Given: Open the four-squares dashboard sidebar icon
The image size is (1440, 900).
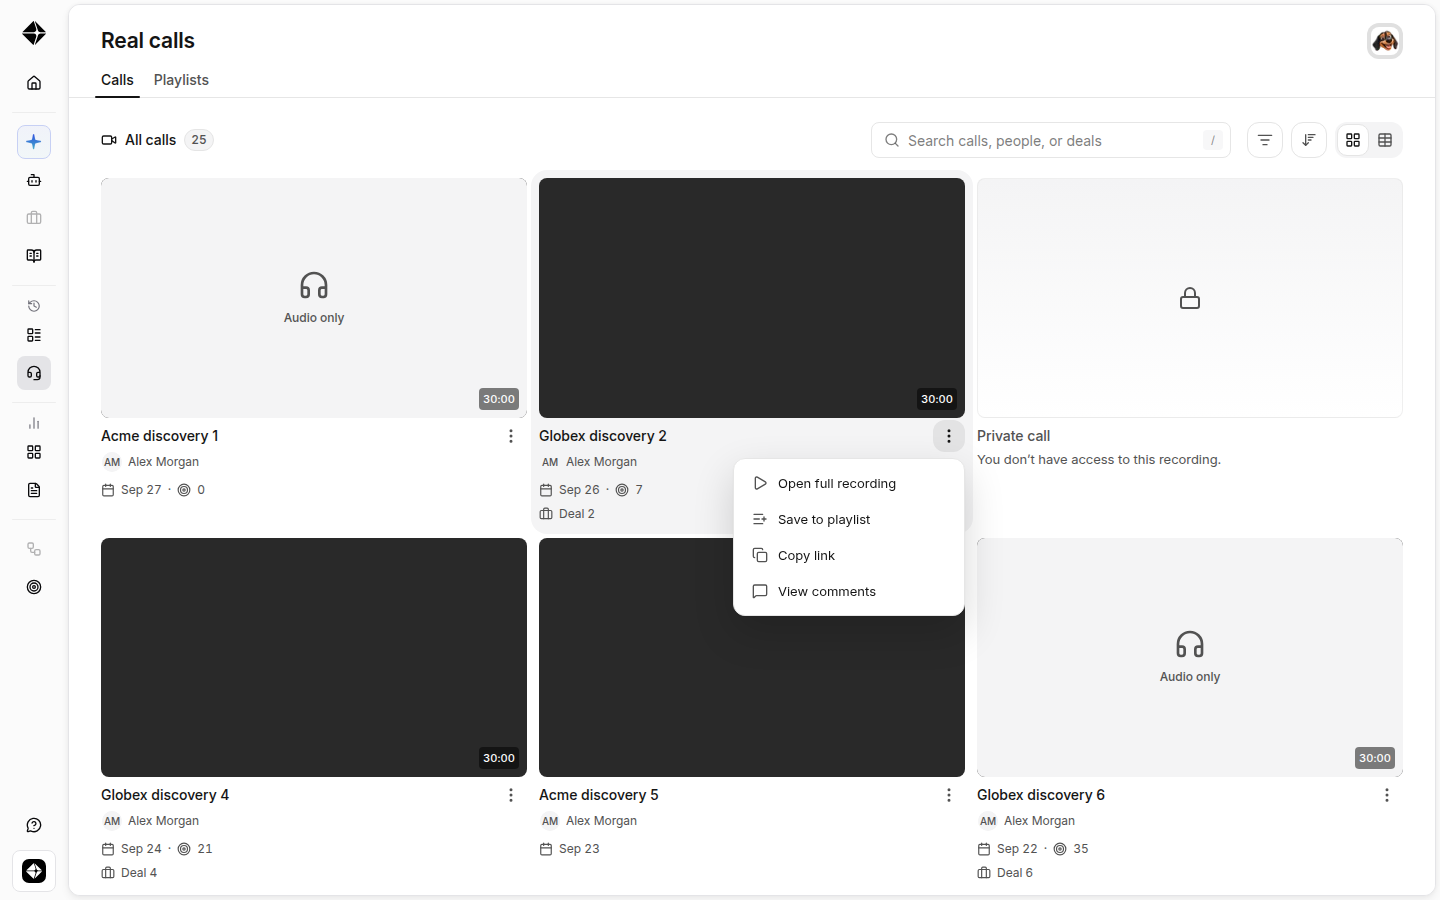Looking at the screenshot, I should pyautogui.click(x=34, y=452).
